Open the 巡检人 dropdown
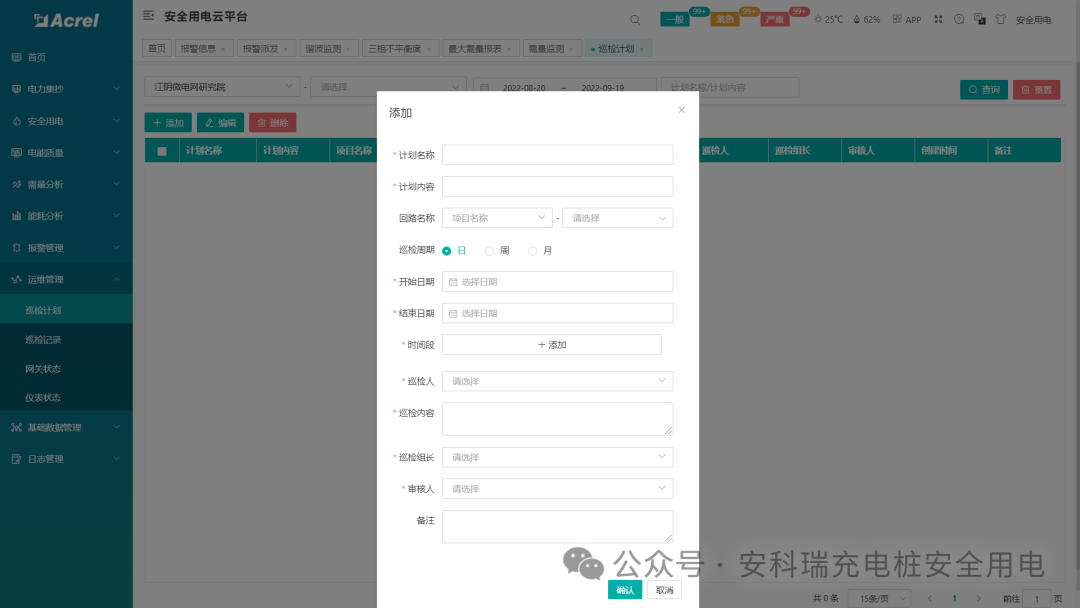The width and height of the screenshot is (1080, 608). (557, 381)
